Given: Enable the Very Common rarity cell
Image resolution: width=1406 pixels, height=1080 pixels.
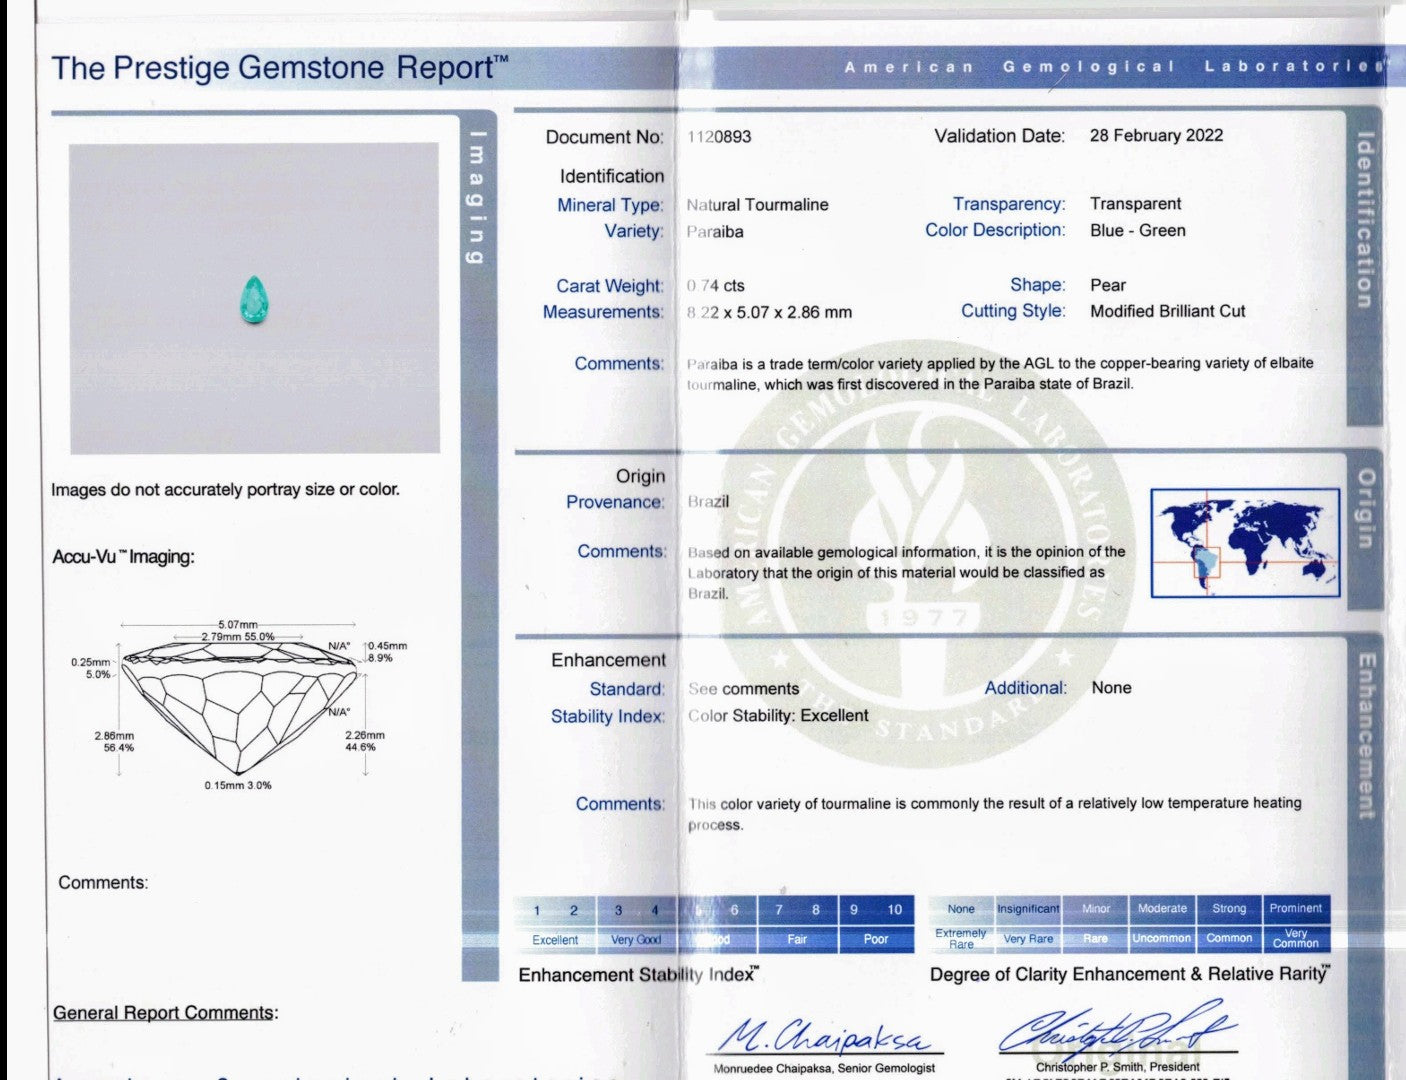Looking at the screenshot, I should (1296, 939).
